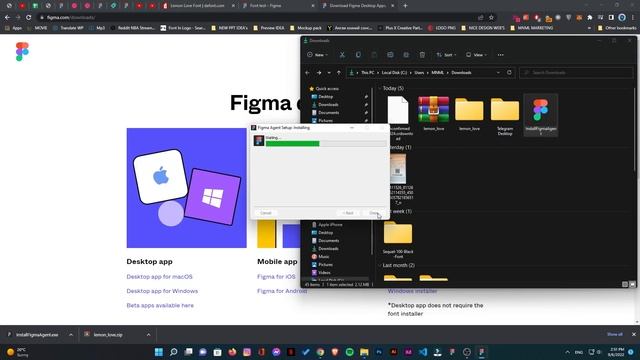
Task: Close the Chrome downloads bar
Action: (x=633, y=334)
